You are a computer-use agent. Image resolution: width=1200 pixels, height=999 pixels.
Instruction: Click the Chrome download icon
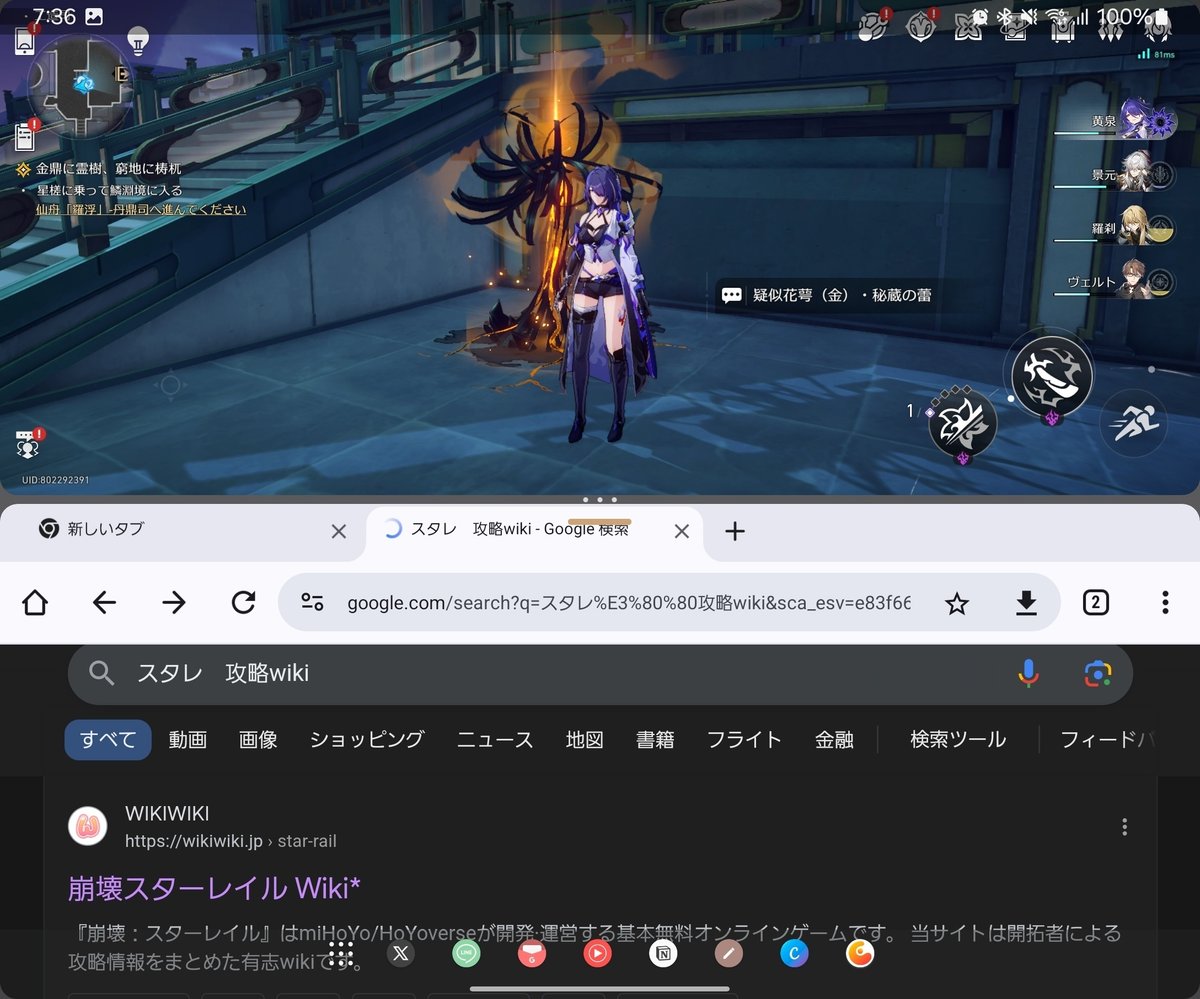click(x=1026, y=603)
